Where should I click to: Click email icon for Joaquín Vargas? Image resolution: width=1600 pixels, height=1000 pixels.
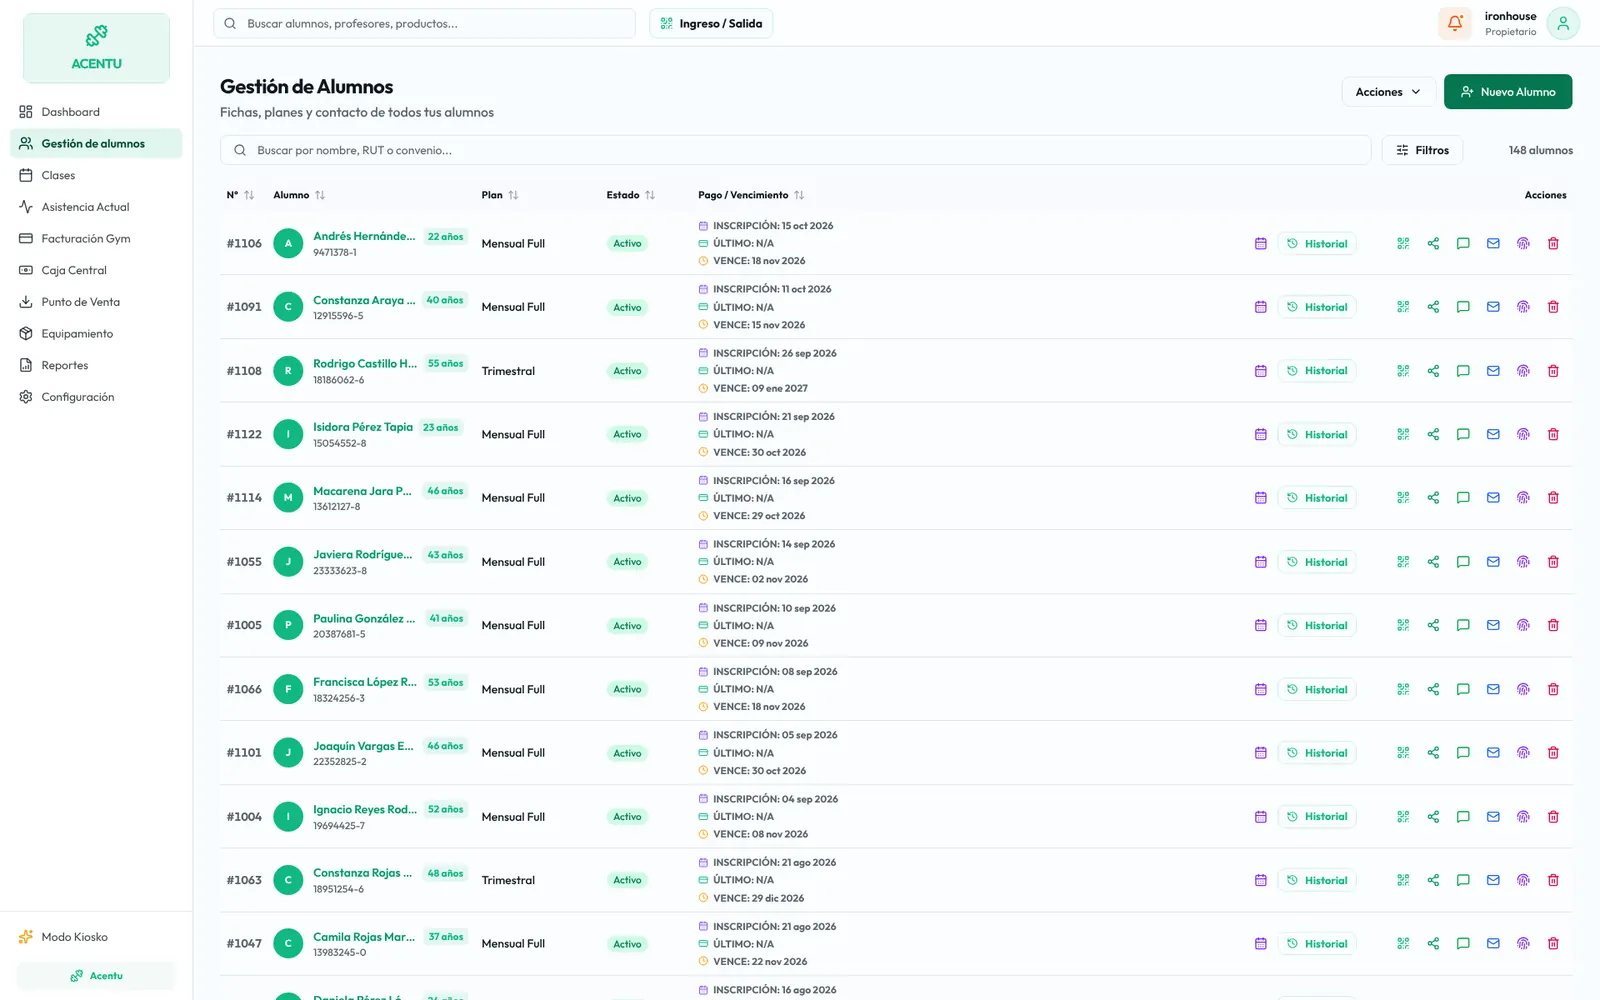(x=1493, y=753)
